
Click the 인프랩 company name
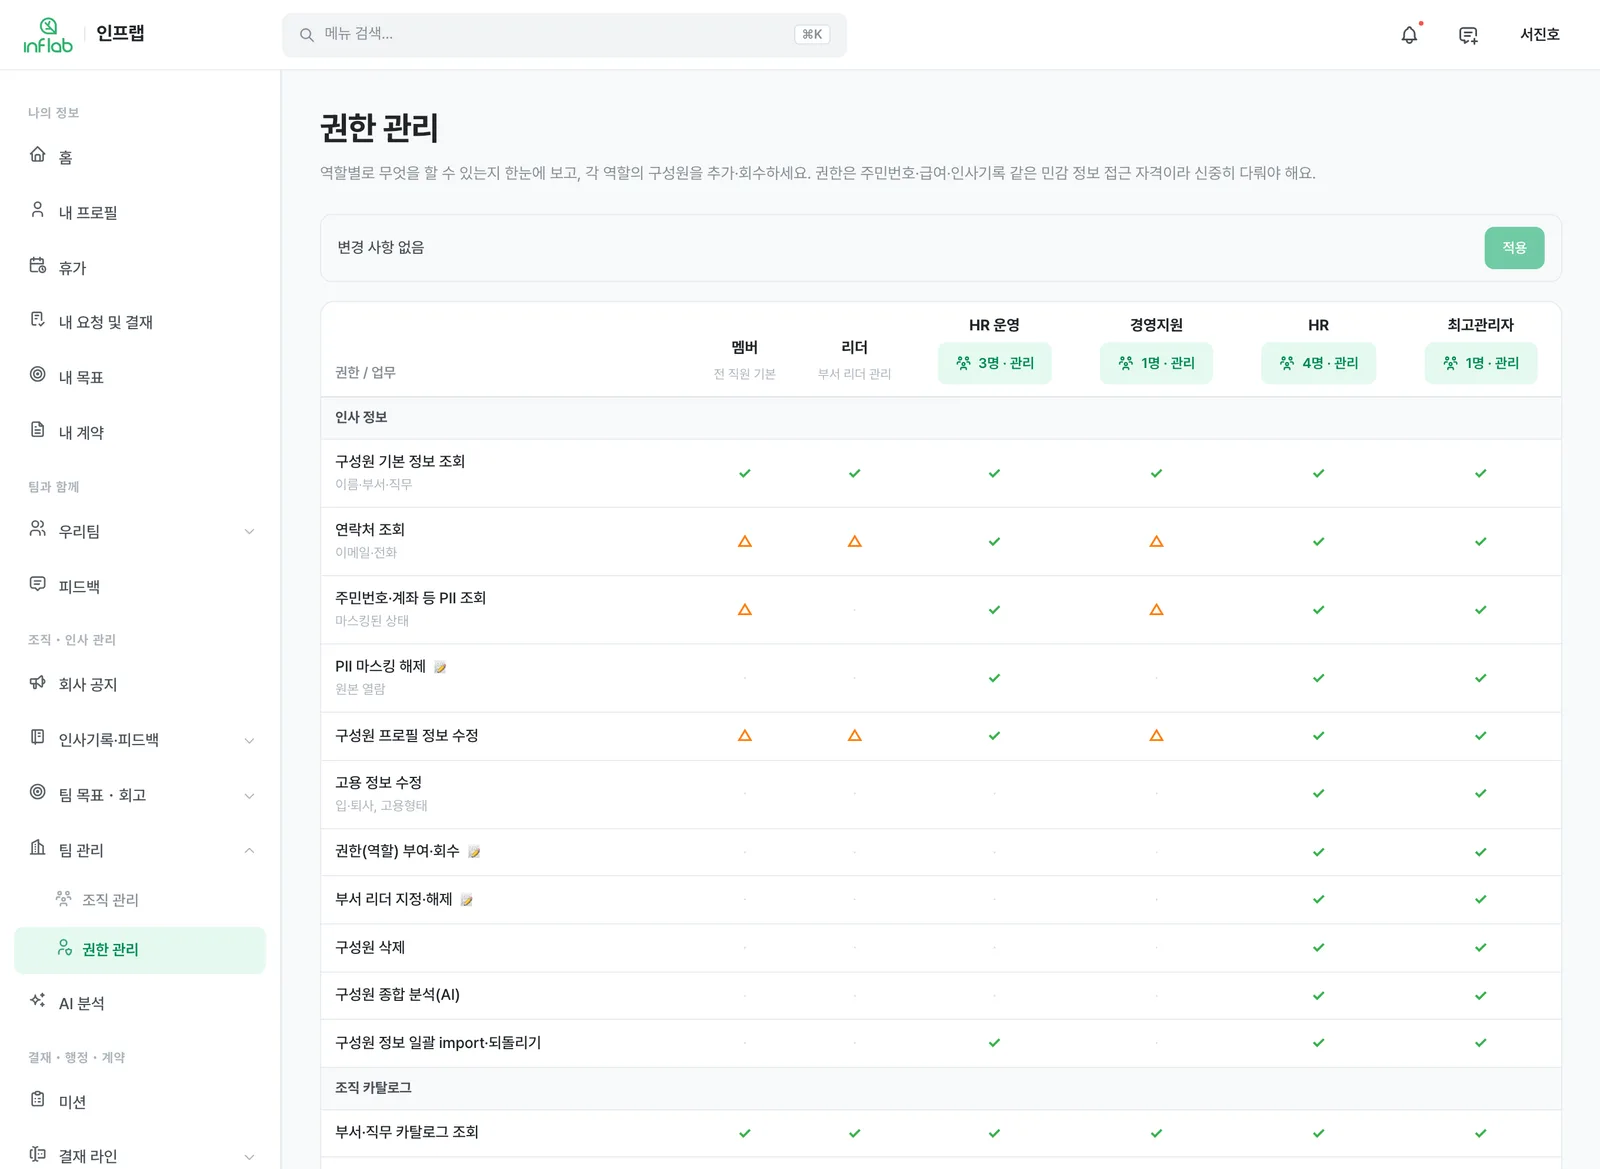point(120,33)
